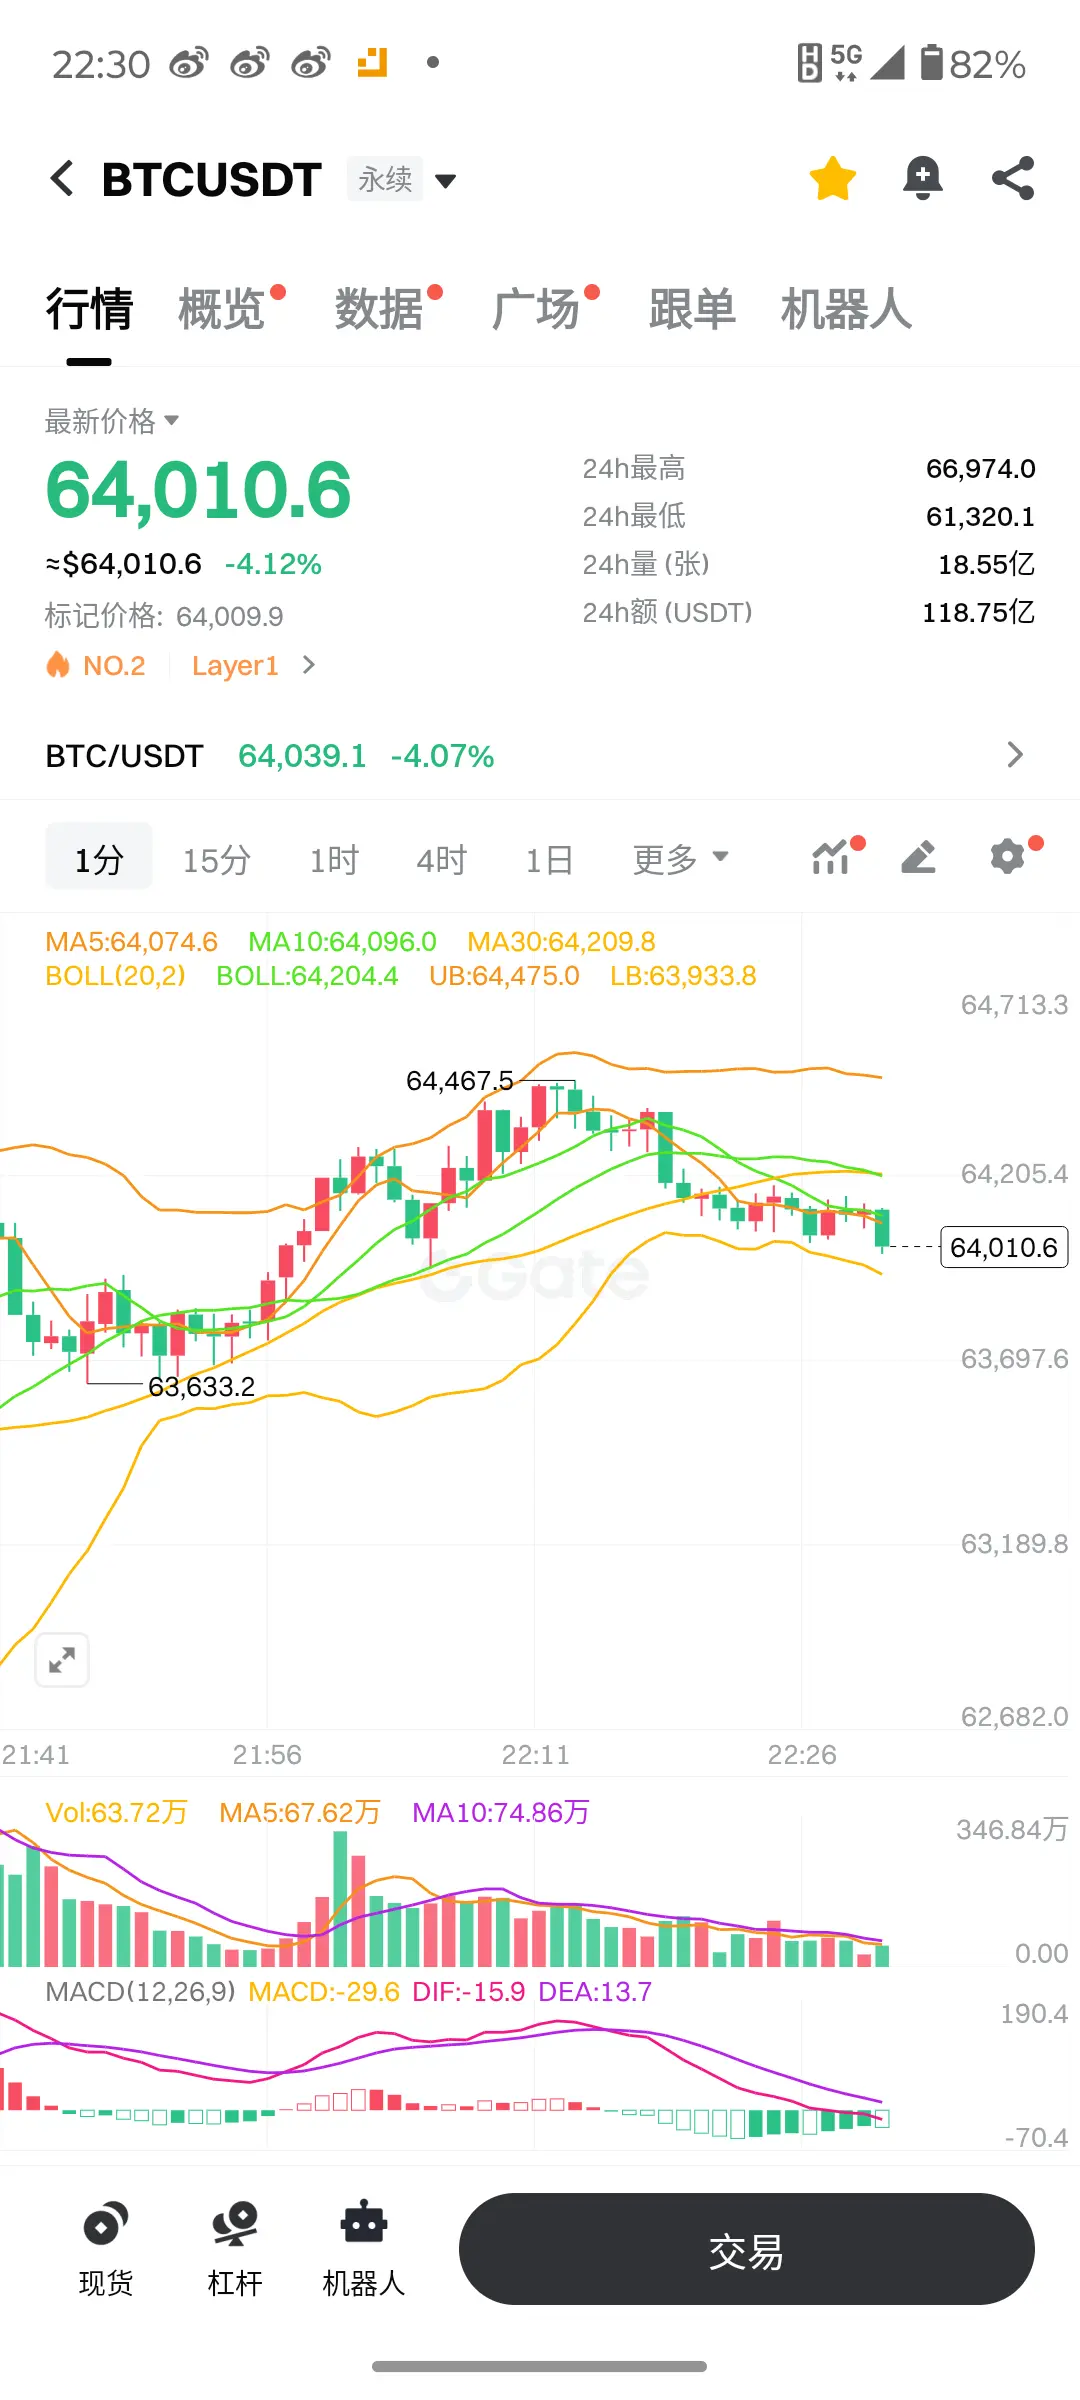The image size is (1080, 2400).
Task: Tap the BTCUSDT pair title
Action: click(211, 180)
